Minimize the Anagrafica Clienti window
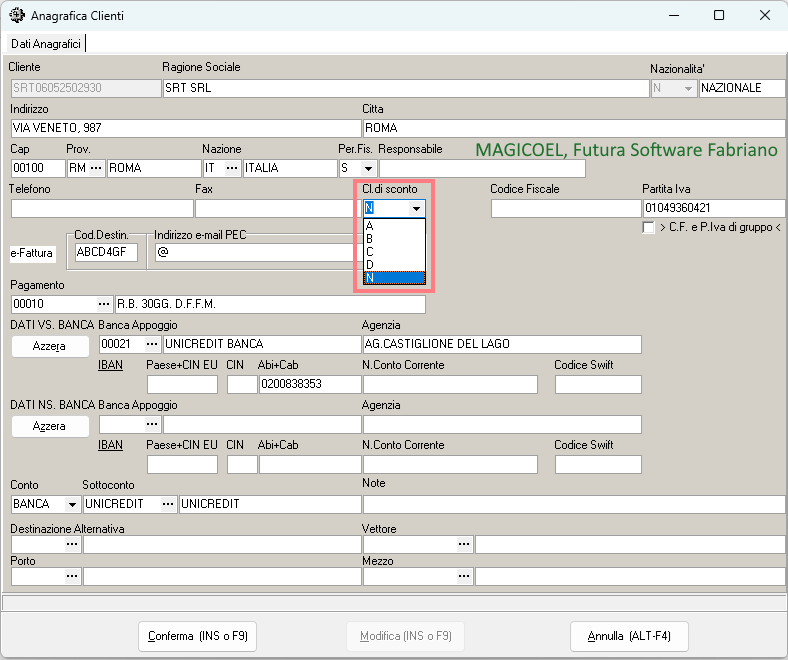This screenshot has width=788, height=660. 674,15
